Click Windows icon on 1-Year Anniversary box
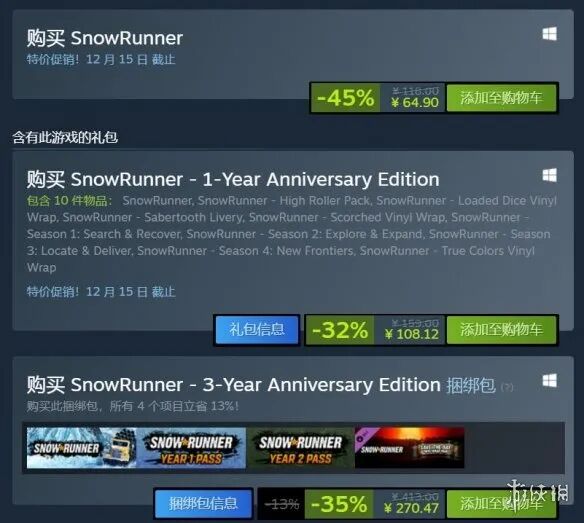This screenshot has width=584, height=523. coord(549,175)
